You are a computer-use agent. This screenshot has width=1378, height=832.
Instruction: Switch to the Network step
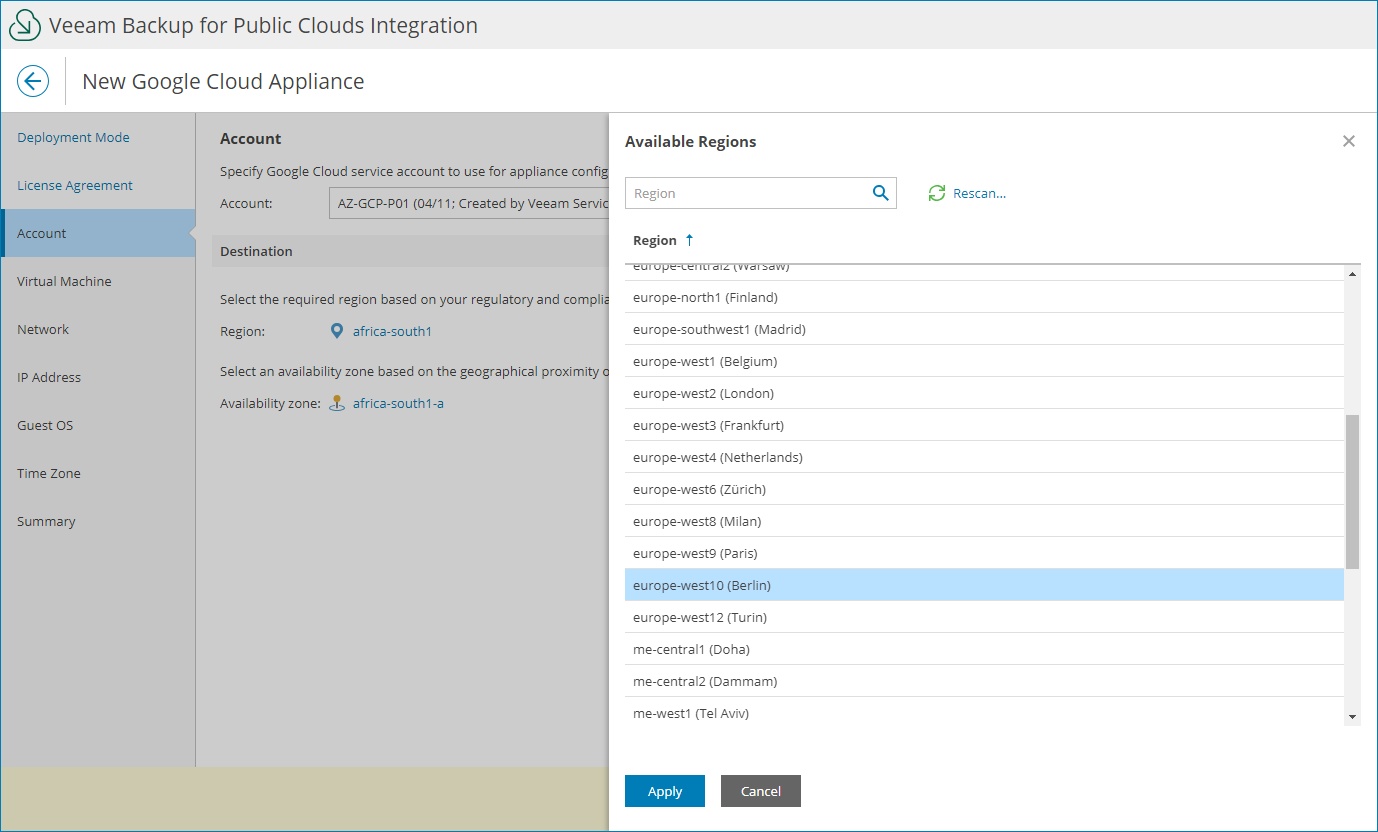click(42, 329)
